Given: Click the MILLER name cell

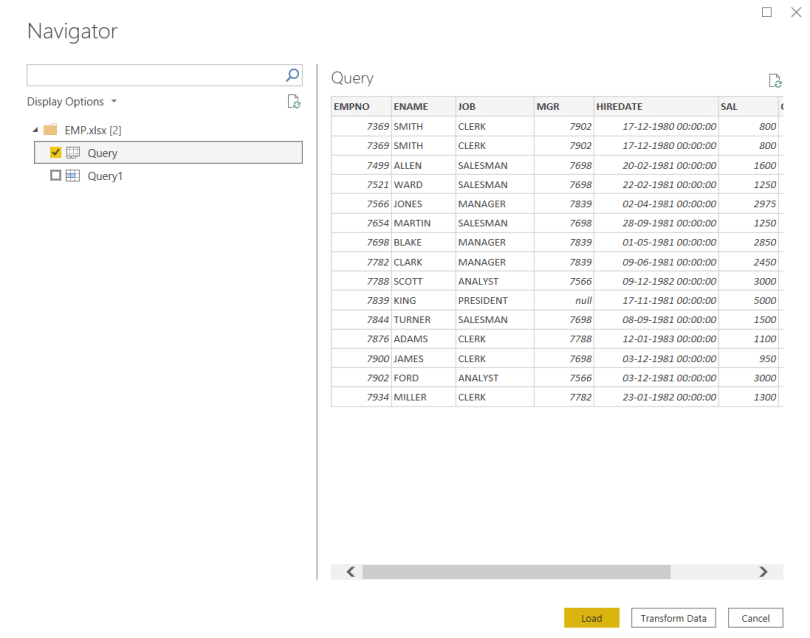Looking at the screenshot, I should pyautogui.click(x=423, y=397).
